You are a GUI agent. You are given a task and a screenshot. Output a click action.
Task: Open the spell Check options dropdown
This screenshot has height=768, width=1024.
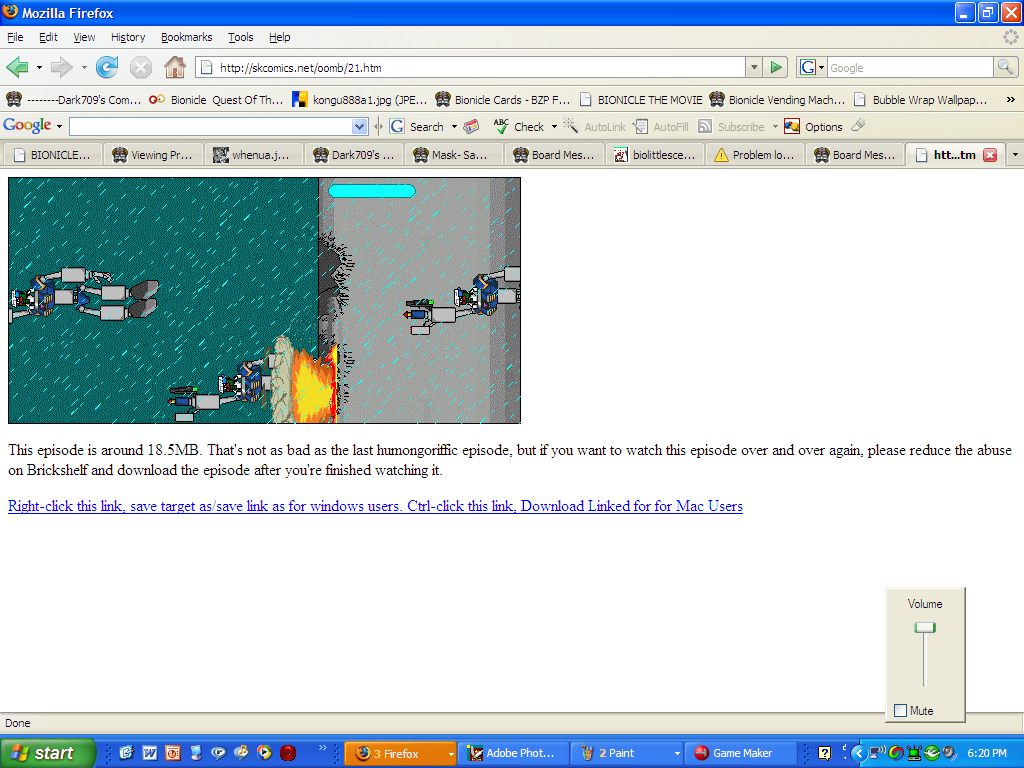[x=554, y=127]
